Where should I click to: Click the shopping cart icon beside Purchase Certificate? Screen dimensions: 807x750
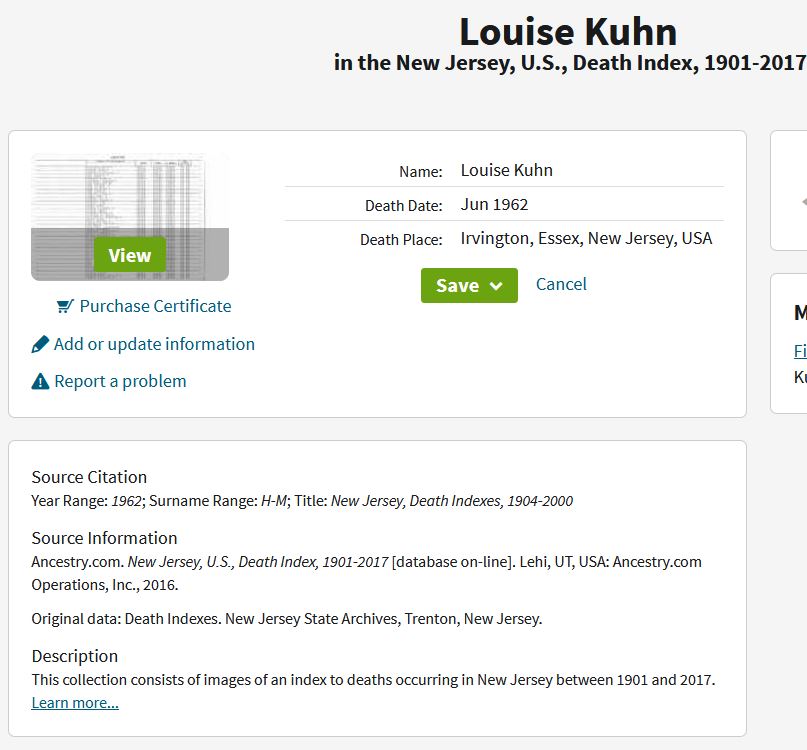[65, 307]
